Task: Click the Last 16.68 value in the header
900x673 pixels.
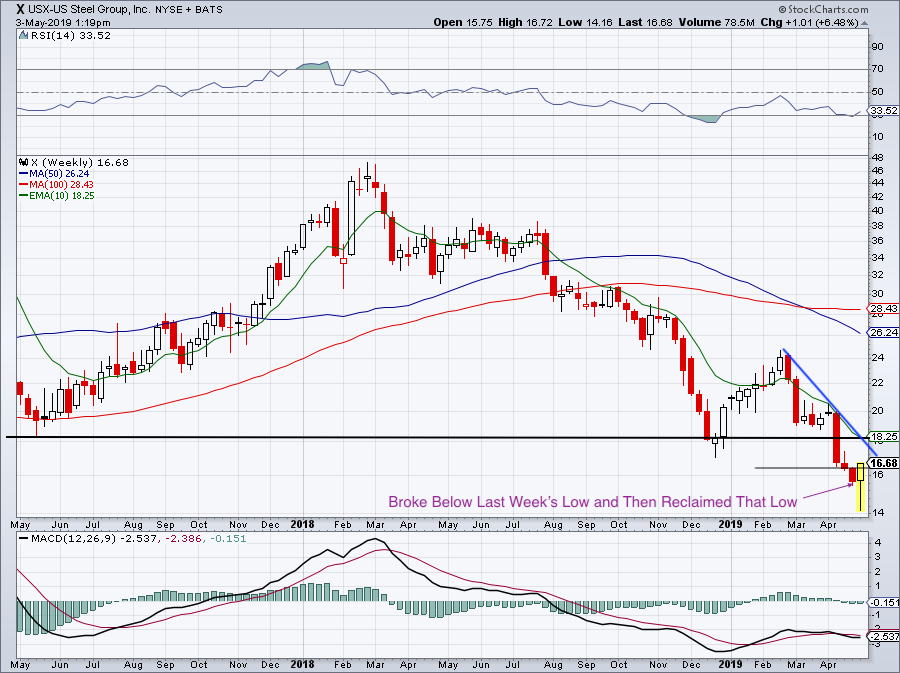Action: click(646, 22)
